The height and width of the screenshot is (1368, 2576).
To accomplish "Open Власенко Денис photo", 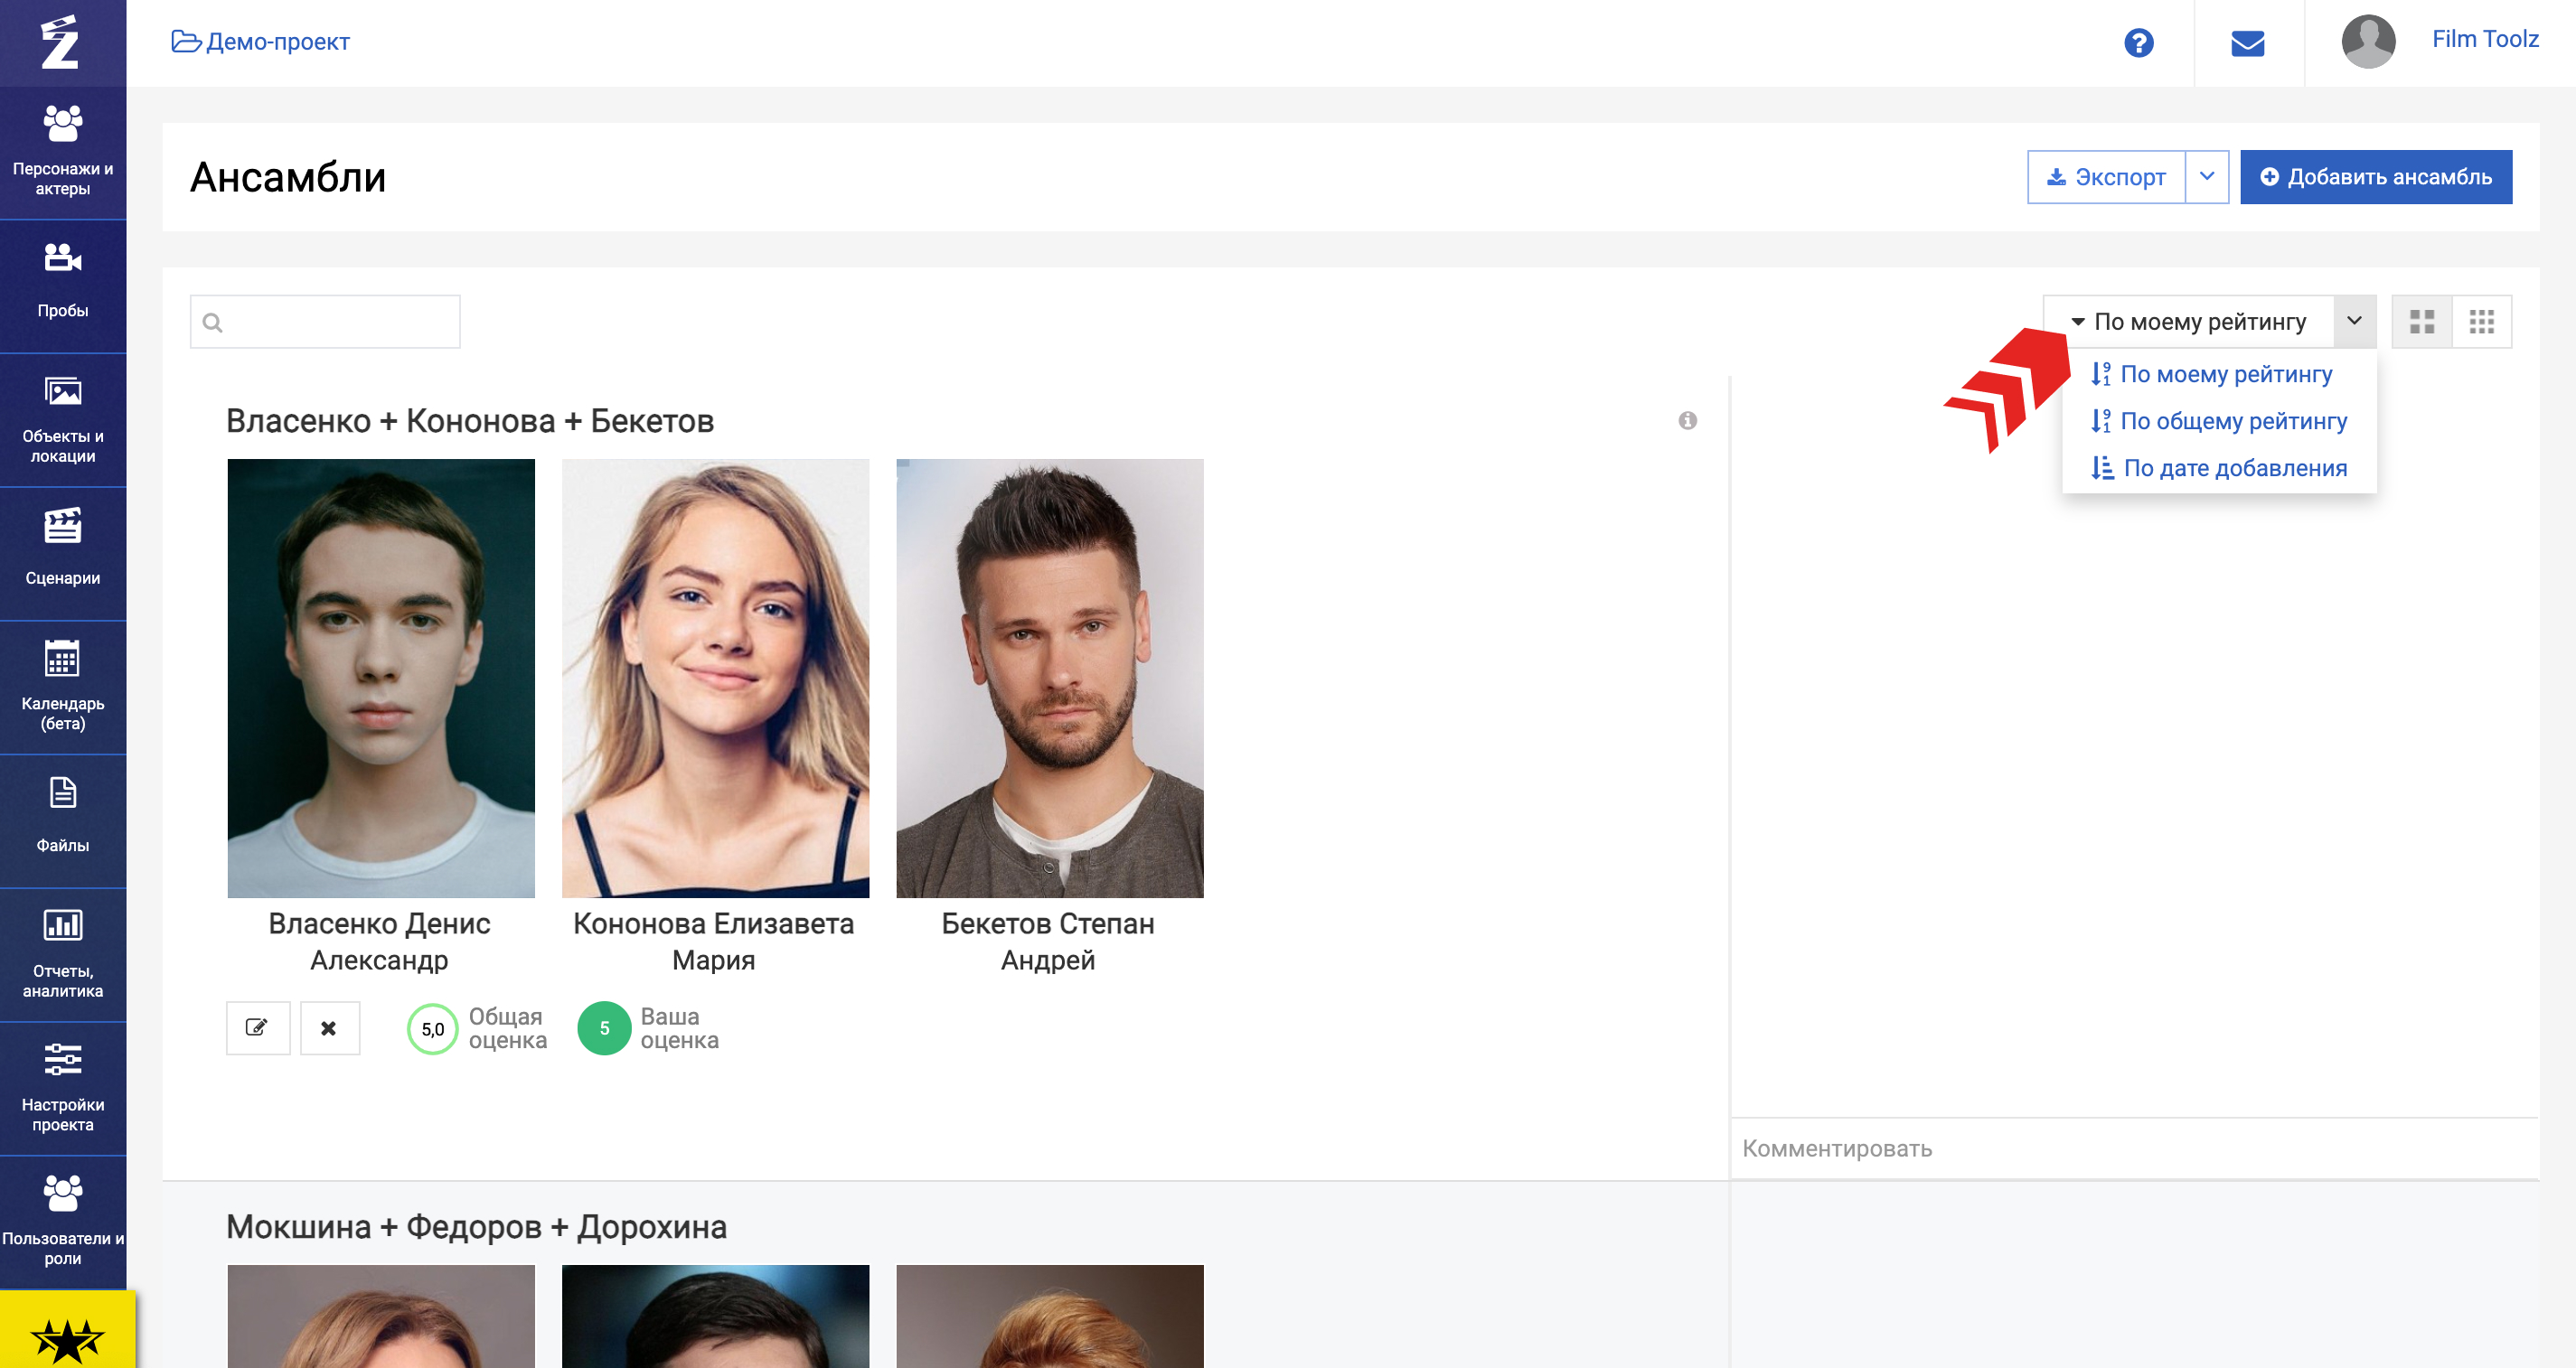I will [381, 678].
